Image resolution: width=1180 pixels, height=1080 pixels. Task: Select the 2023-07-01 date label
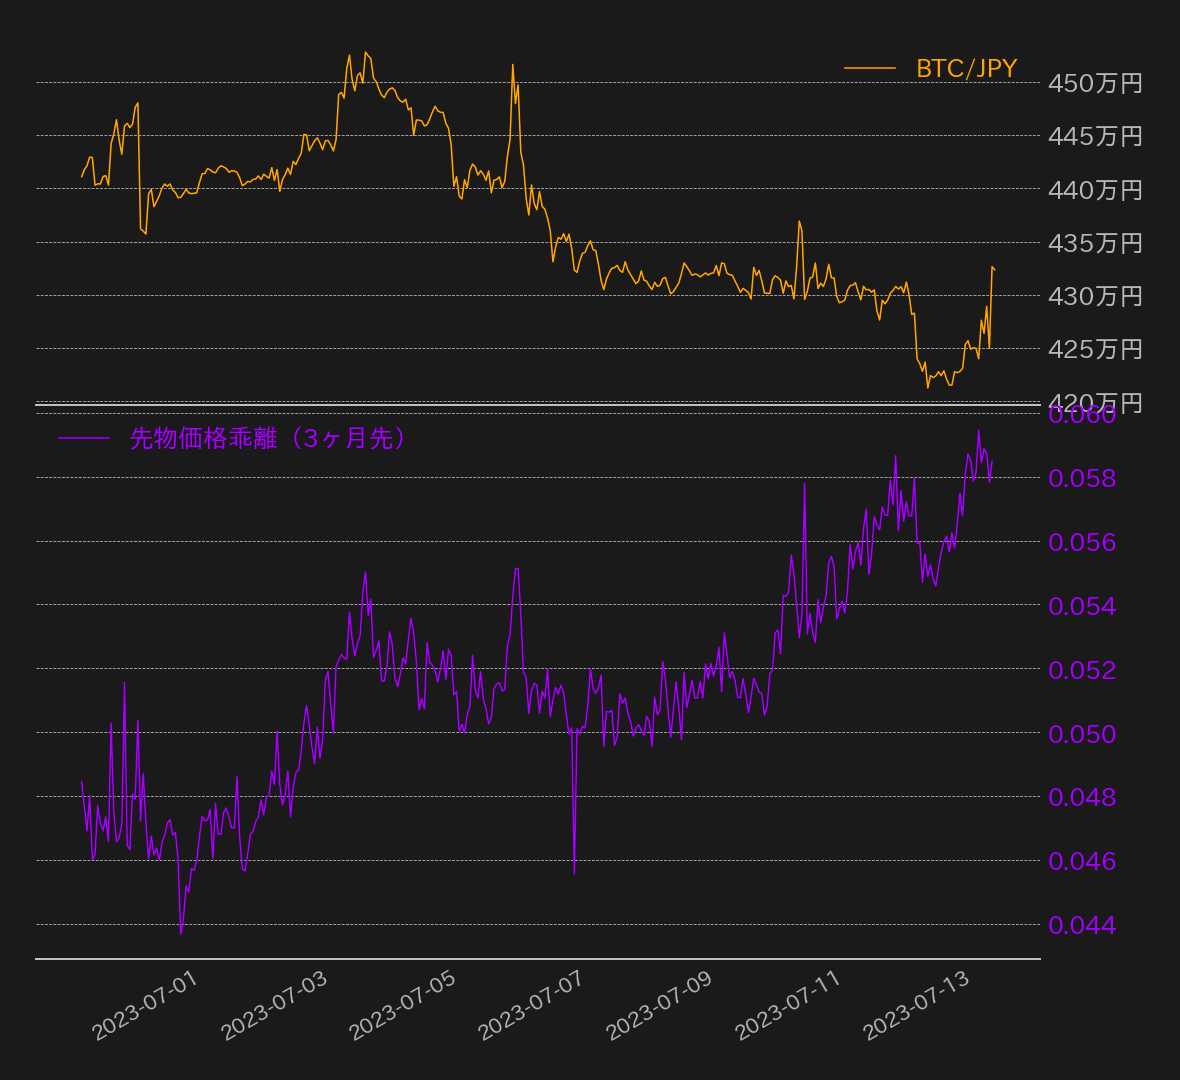[x=145, y=1005]
